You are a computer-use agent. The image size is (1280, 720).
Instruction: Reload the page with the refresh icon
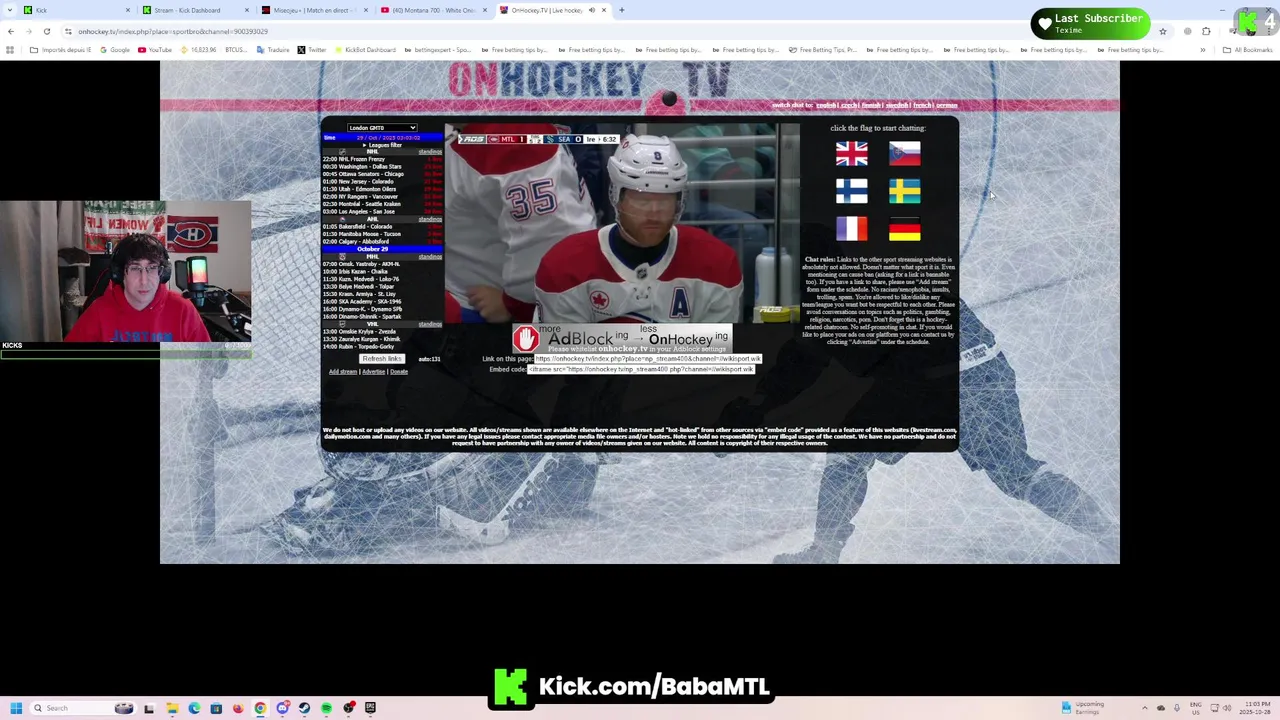(46, 31)
